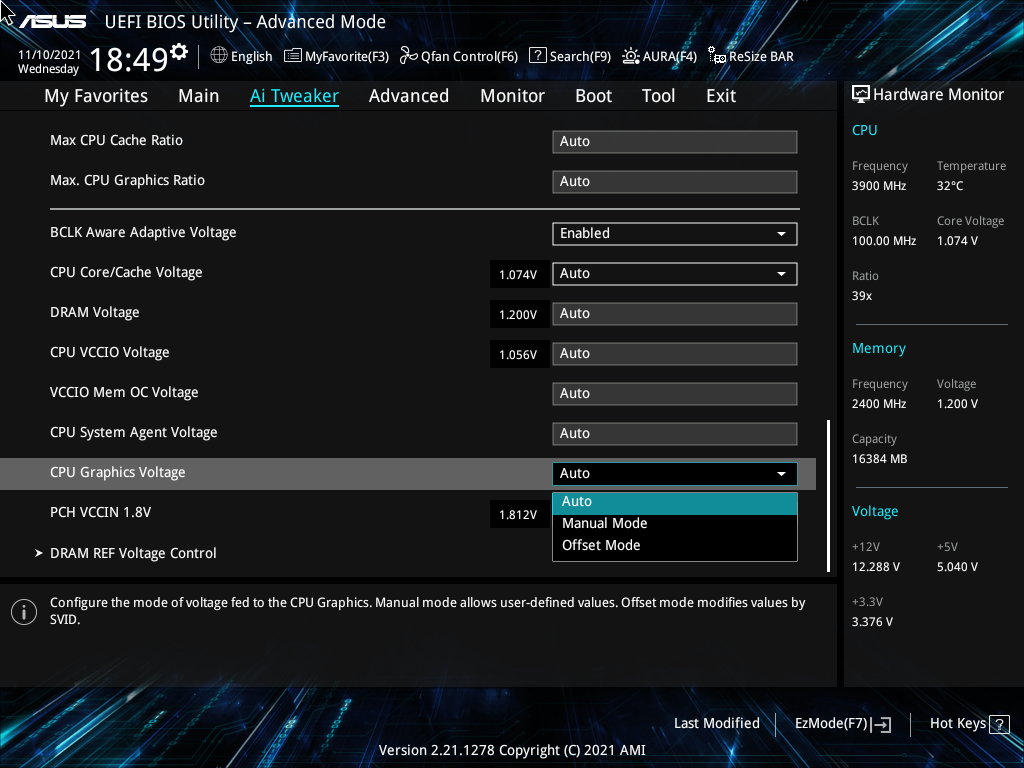
Task: Click the 100.00 MHz BCLK value
Action: 884,241
